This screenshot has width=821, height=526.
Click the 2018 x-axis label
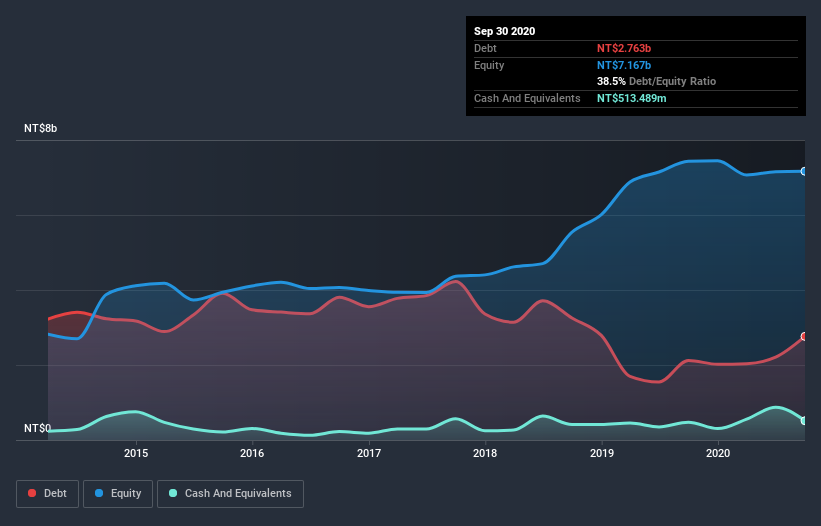point(485,453)
